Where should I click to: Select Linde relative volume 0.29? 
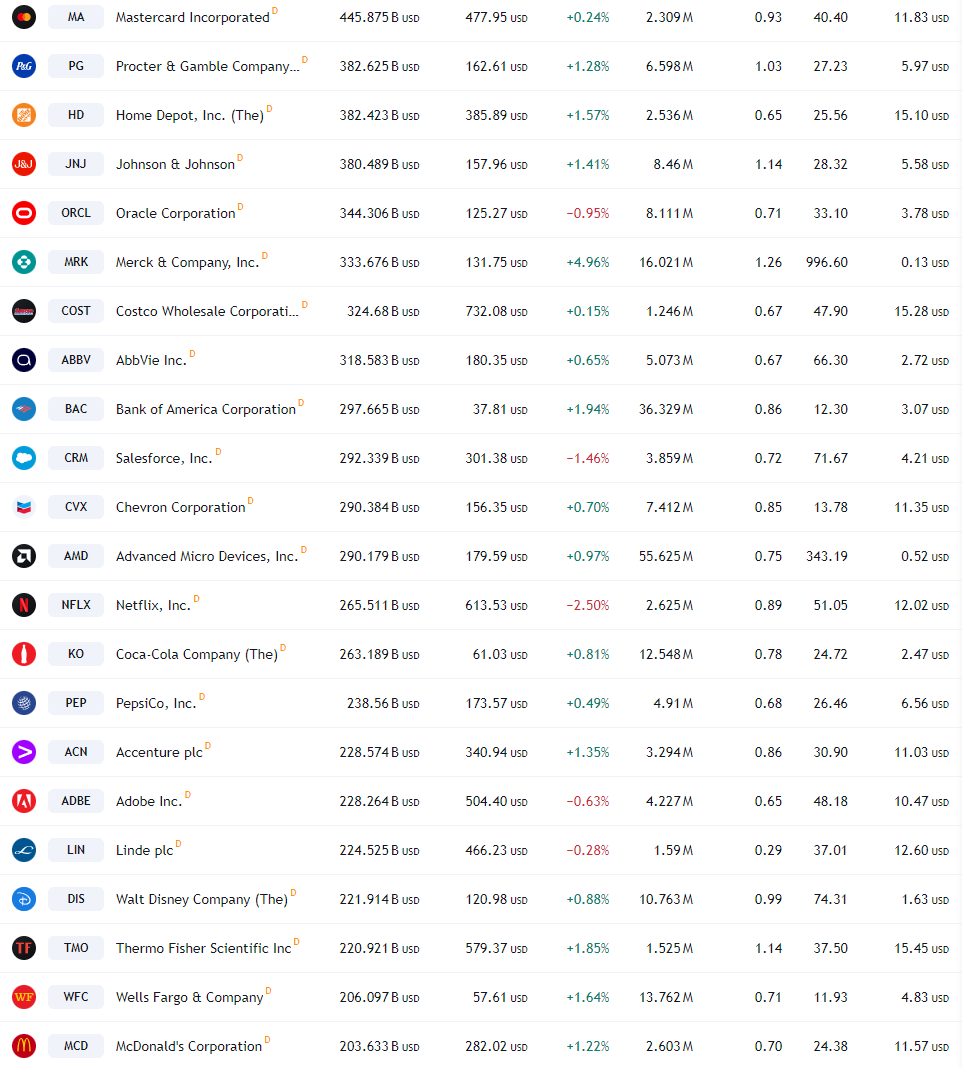tap(769, 851)
